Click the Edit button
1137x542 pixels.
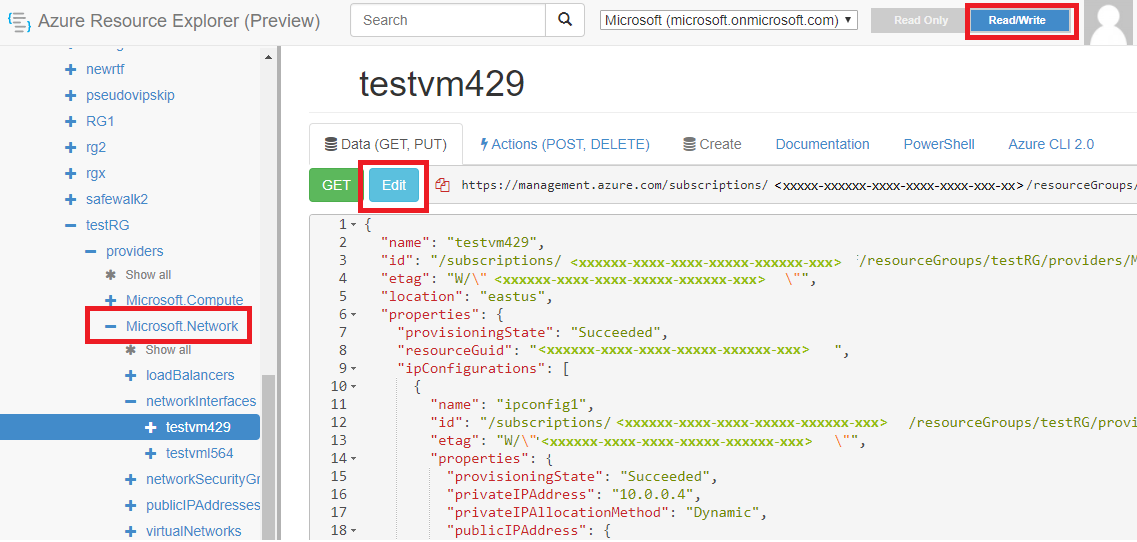point(394,185)
